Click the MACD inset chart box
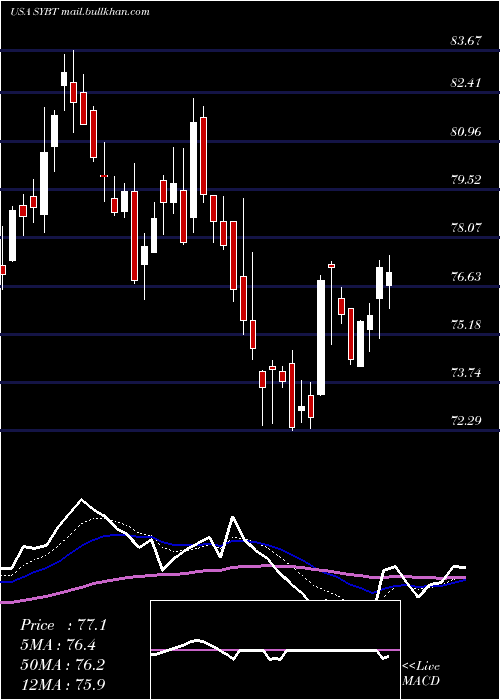The width and height of the screenshot is (500, 700). pos(275,650)
